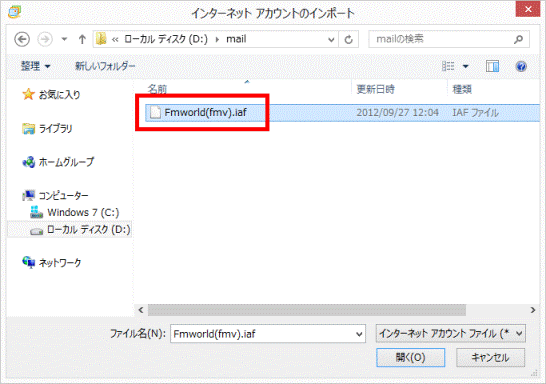The width and height of the screenshot is (546, 384).
Task: Click the horizontal scrollbar thumb
Action: (307, 310)
